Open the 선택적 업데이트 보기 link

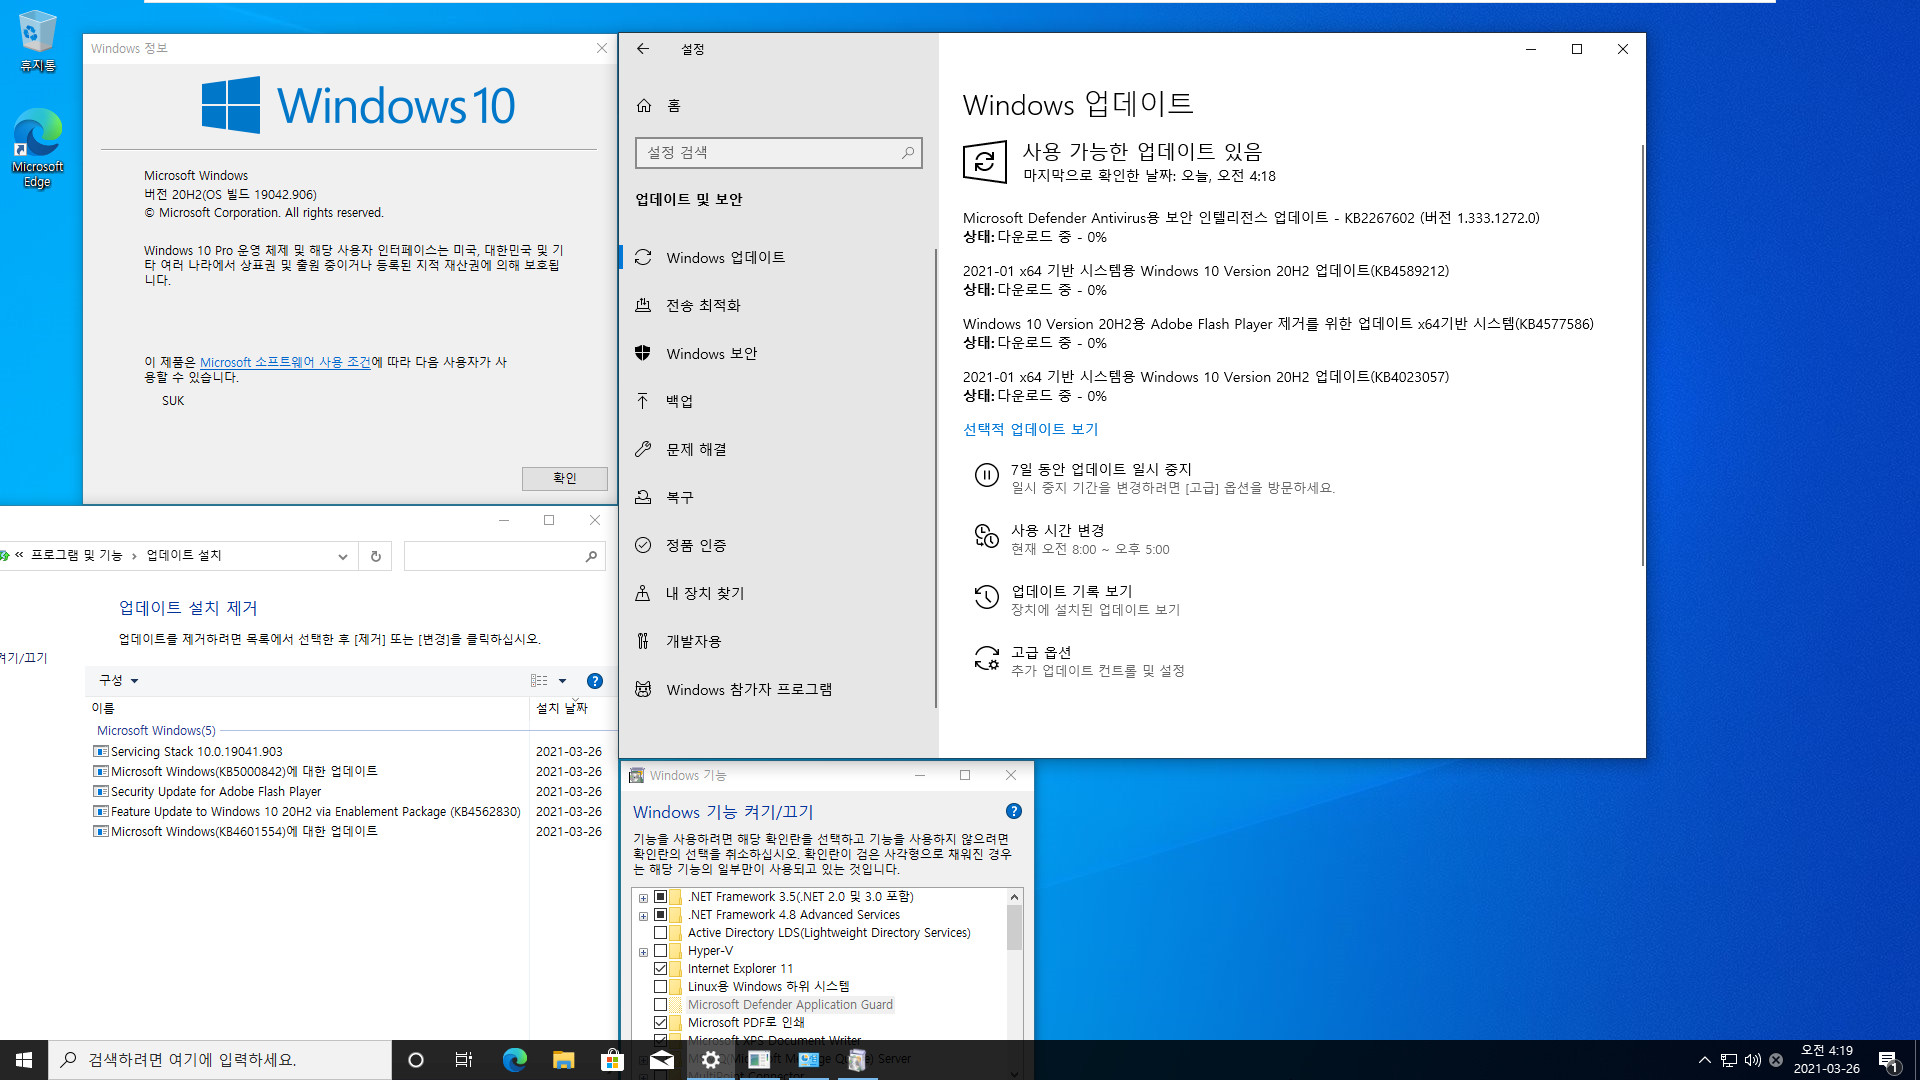click(1030, 429)
